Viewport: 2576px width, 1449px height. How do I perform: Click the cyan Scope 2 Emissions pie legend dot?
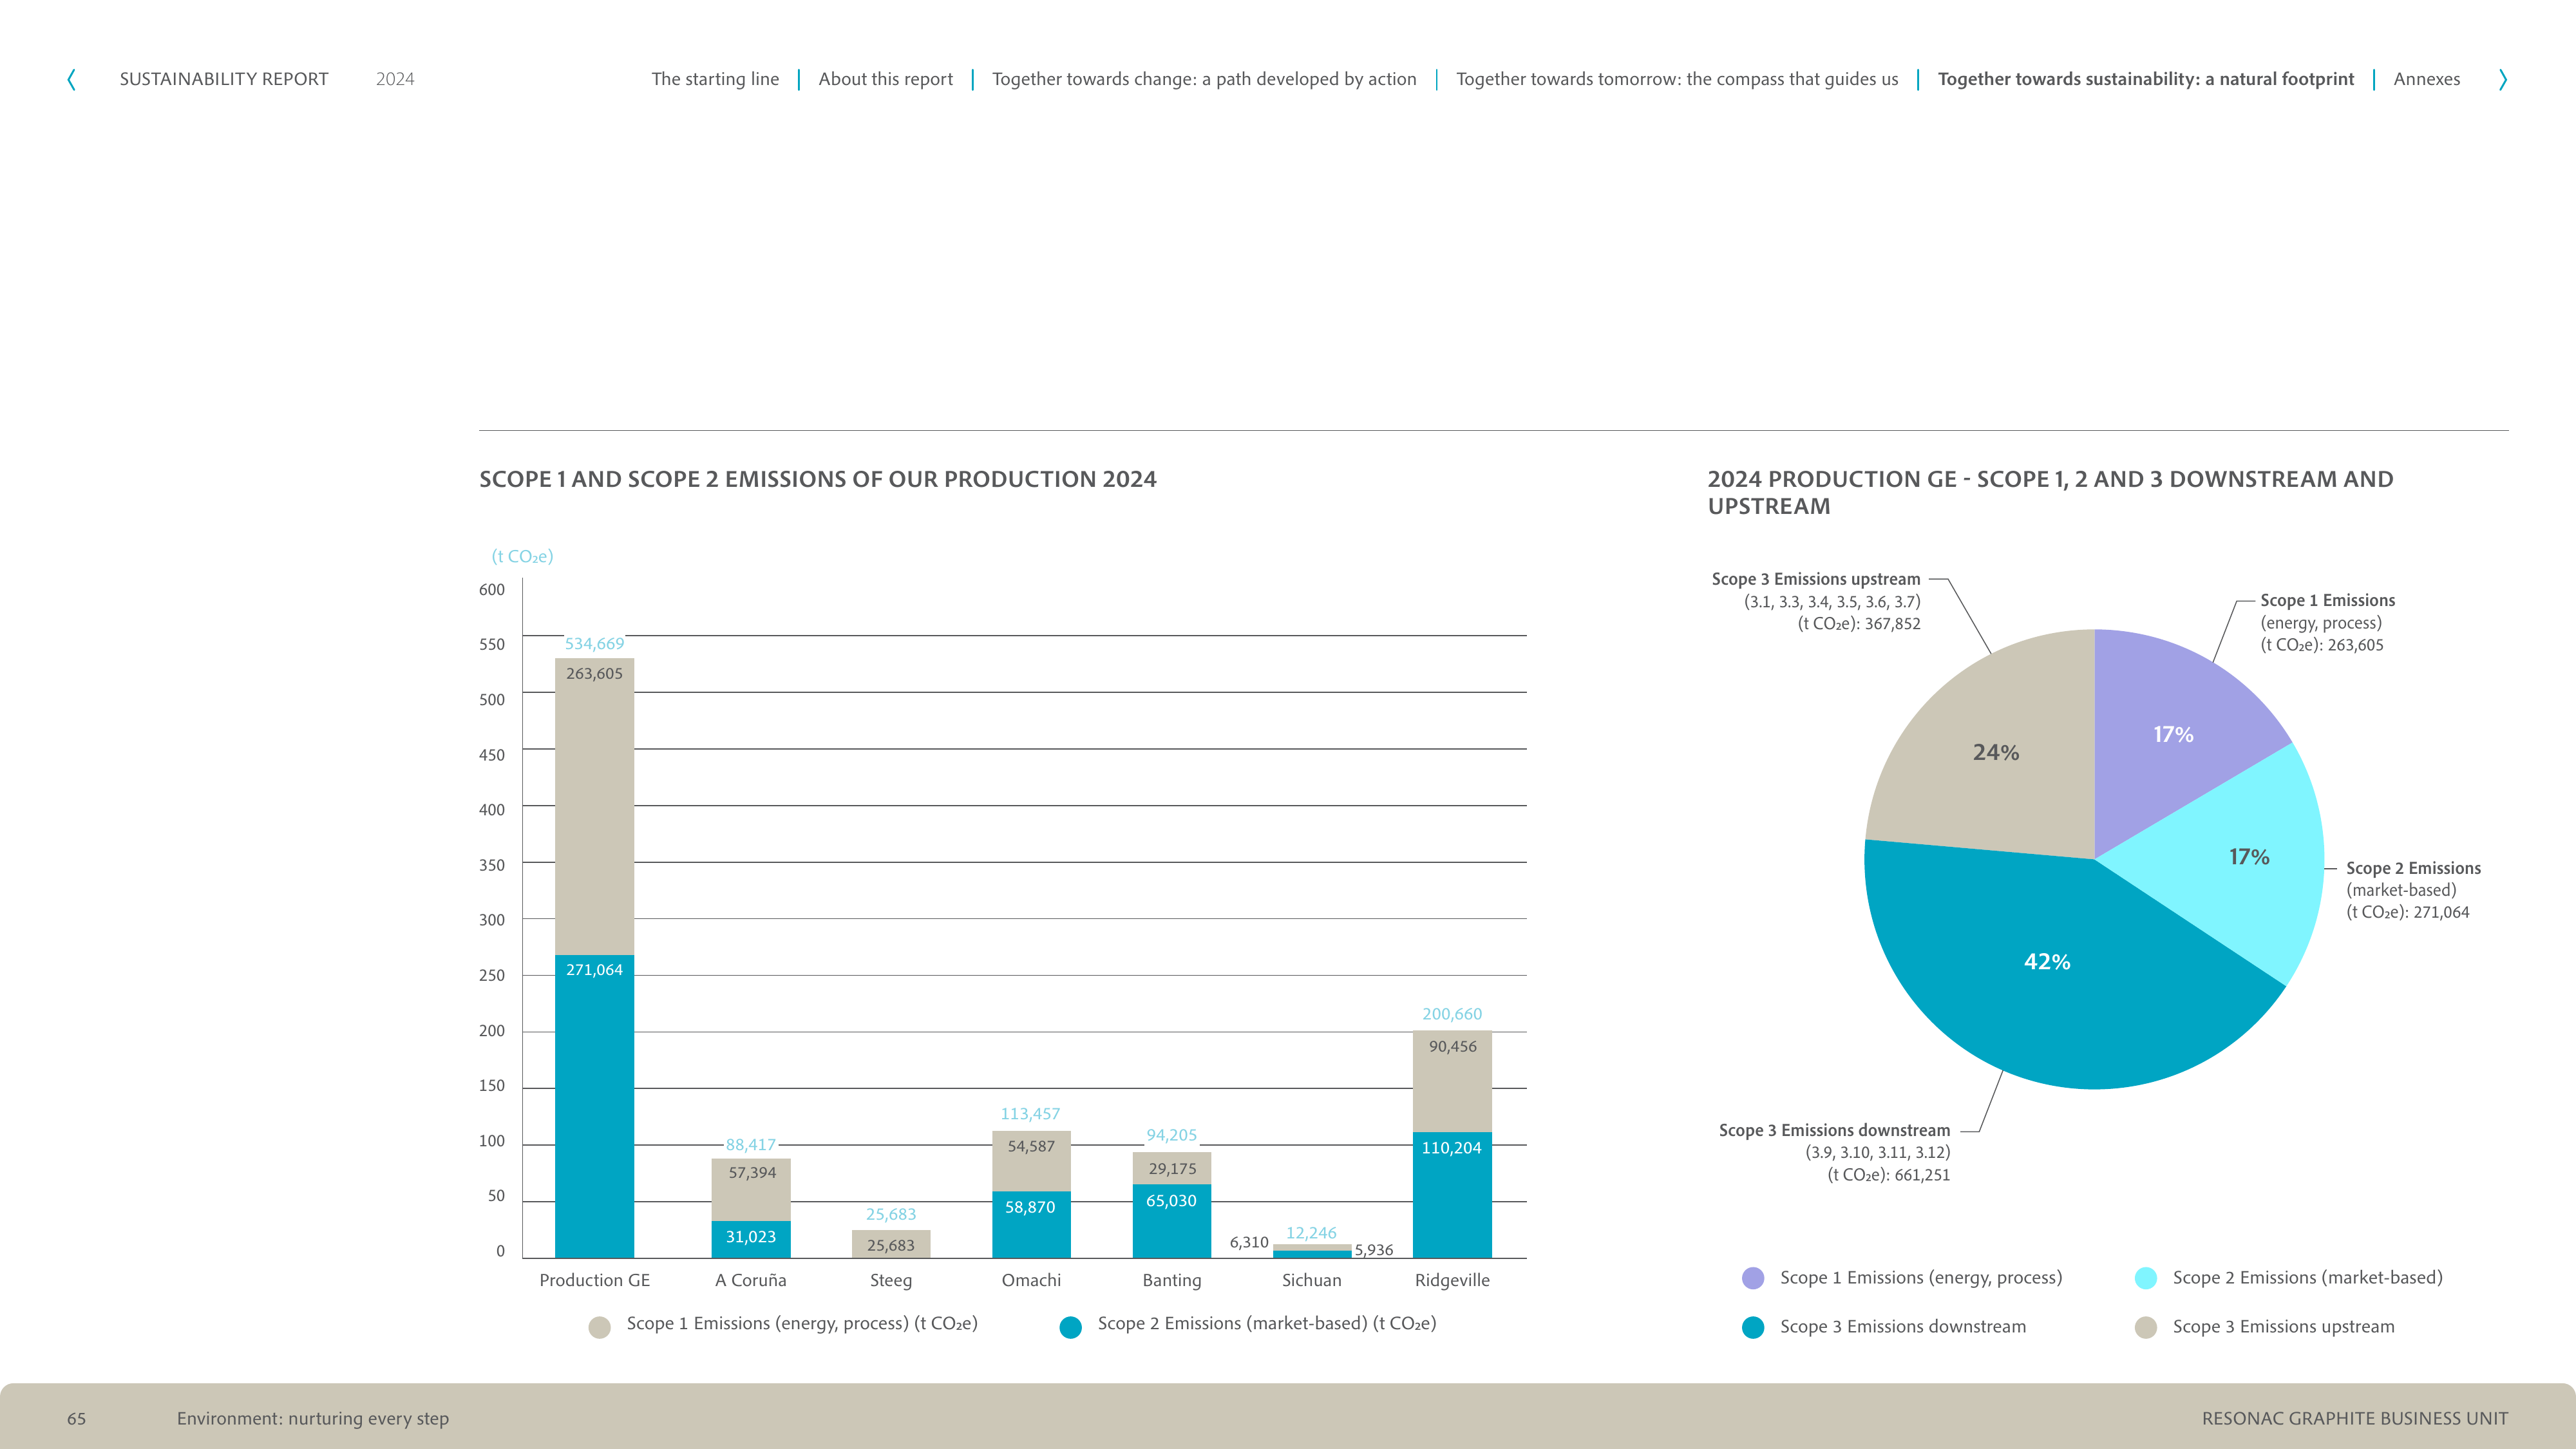point(2146,1278)
